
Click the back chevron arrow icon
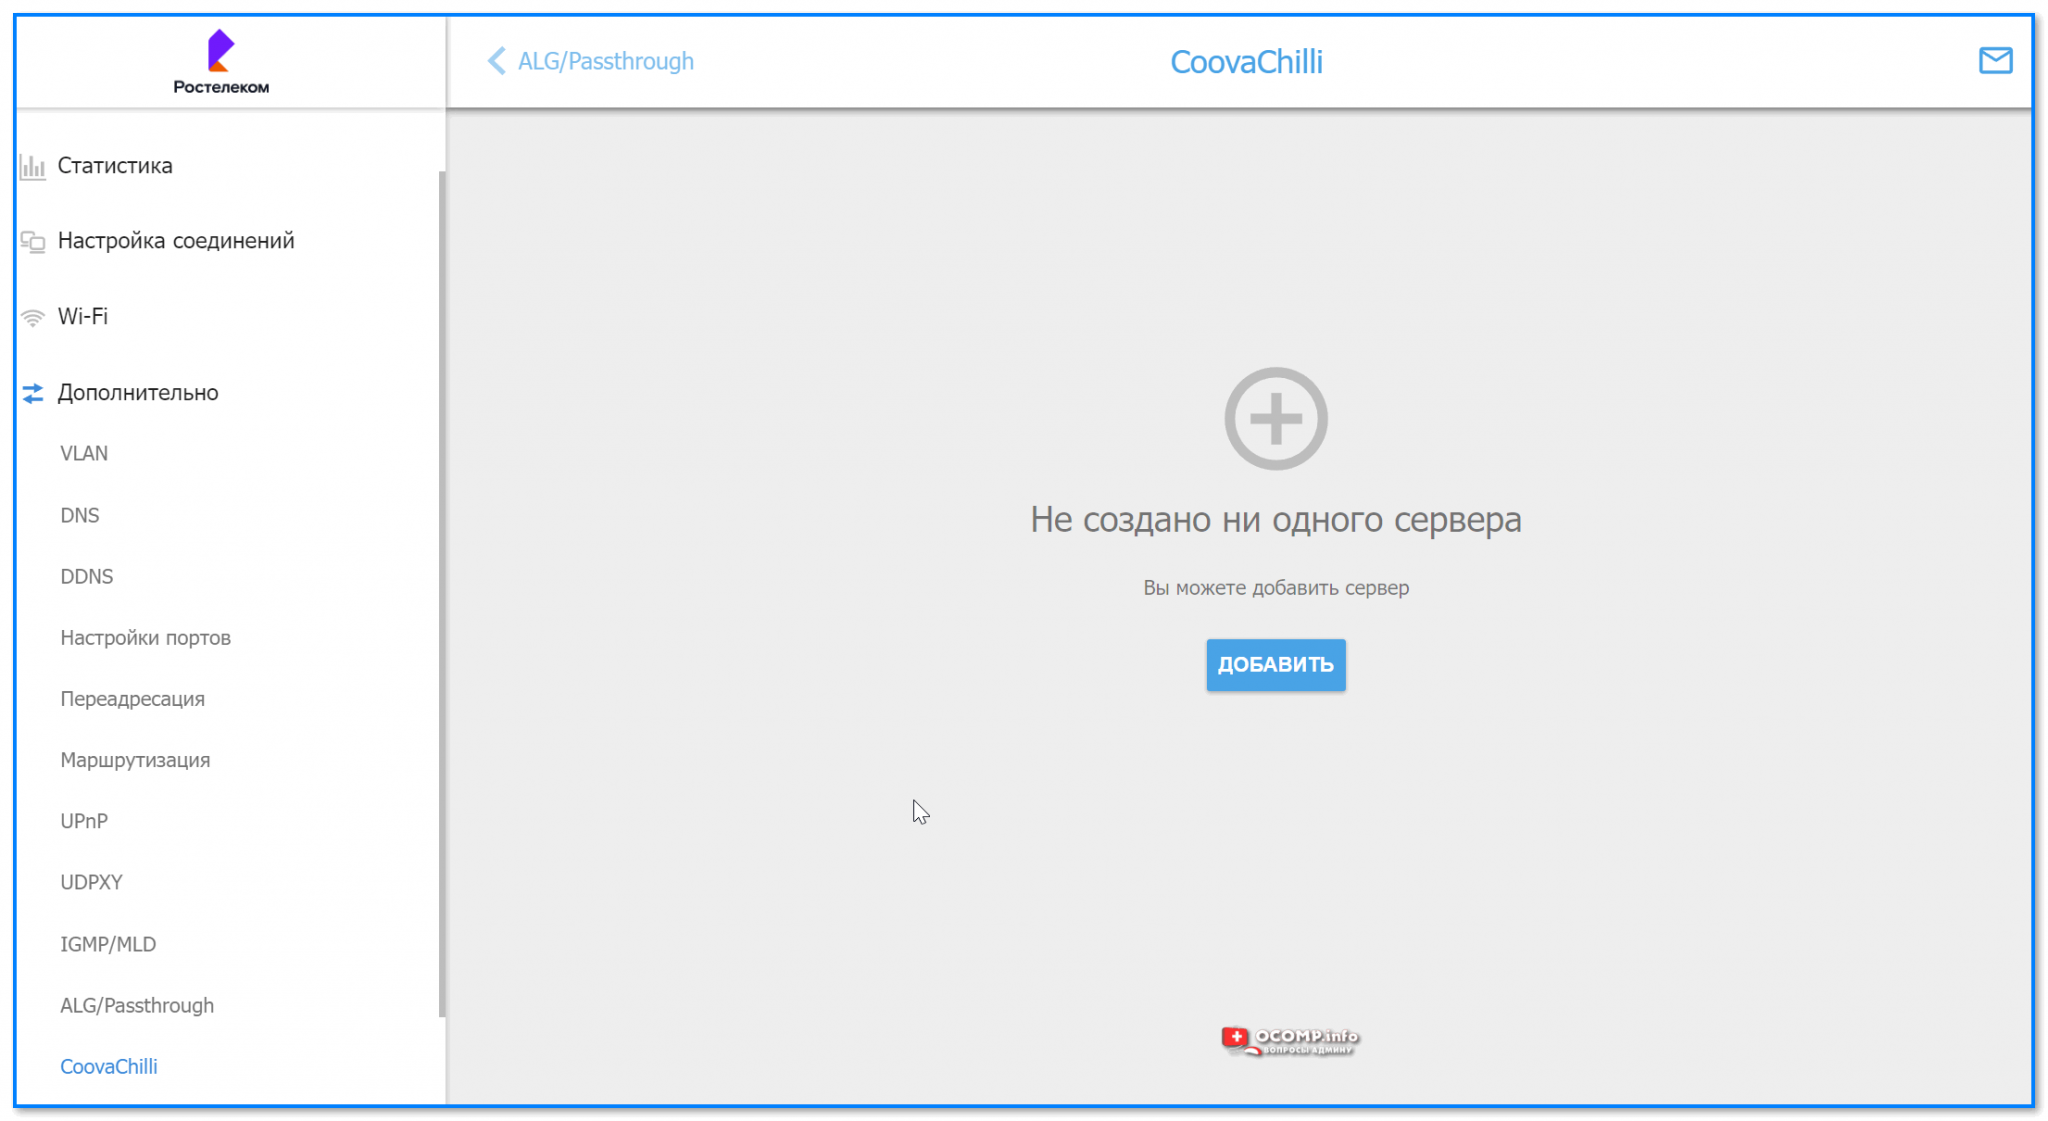[x=496, y=61]
